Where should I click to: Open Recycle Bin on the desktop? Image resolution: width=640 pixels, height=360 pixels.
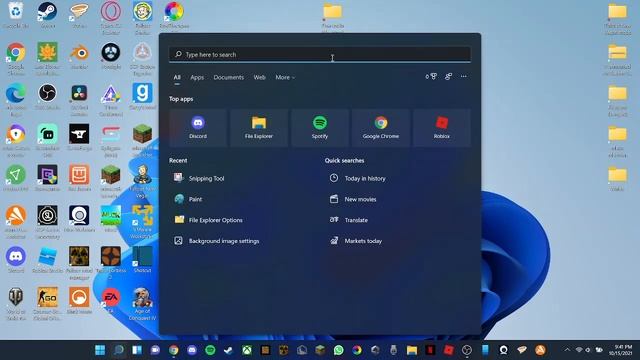[x=16, y=15]
